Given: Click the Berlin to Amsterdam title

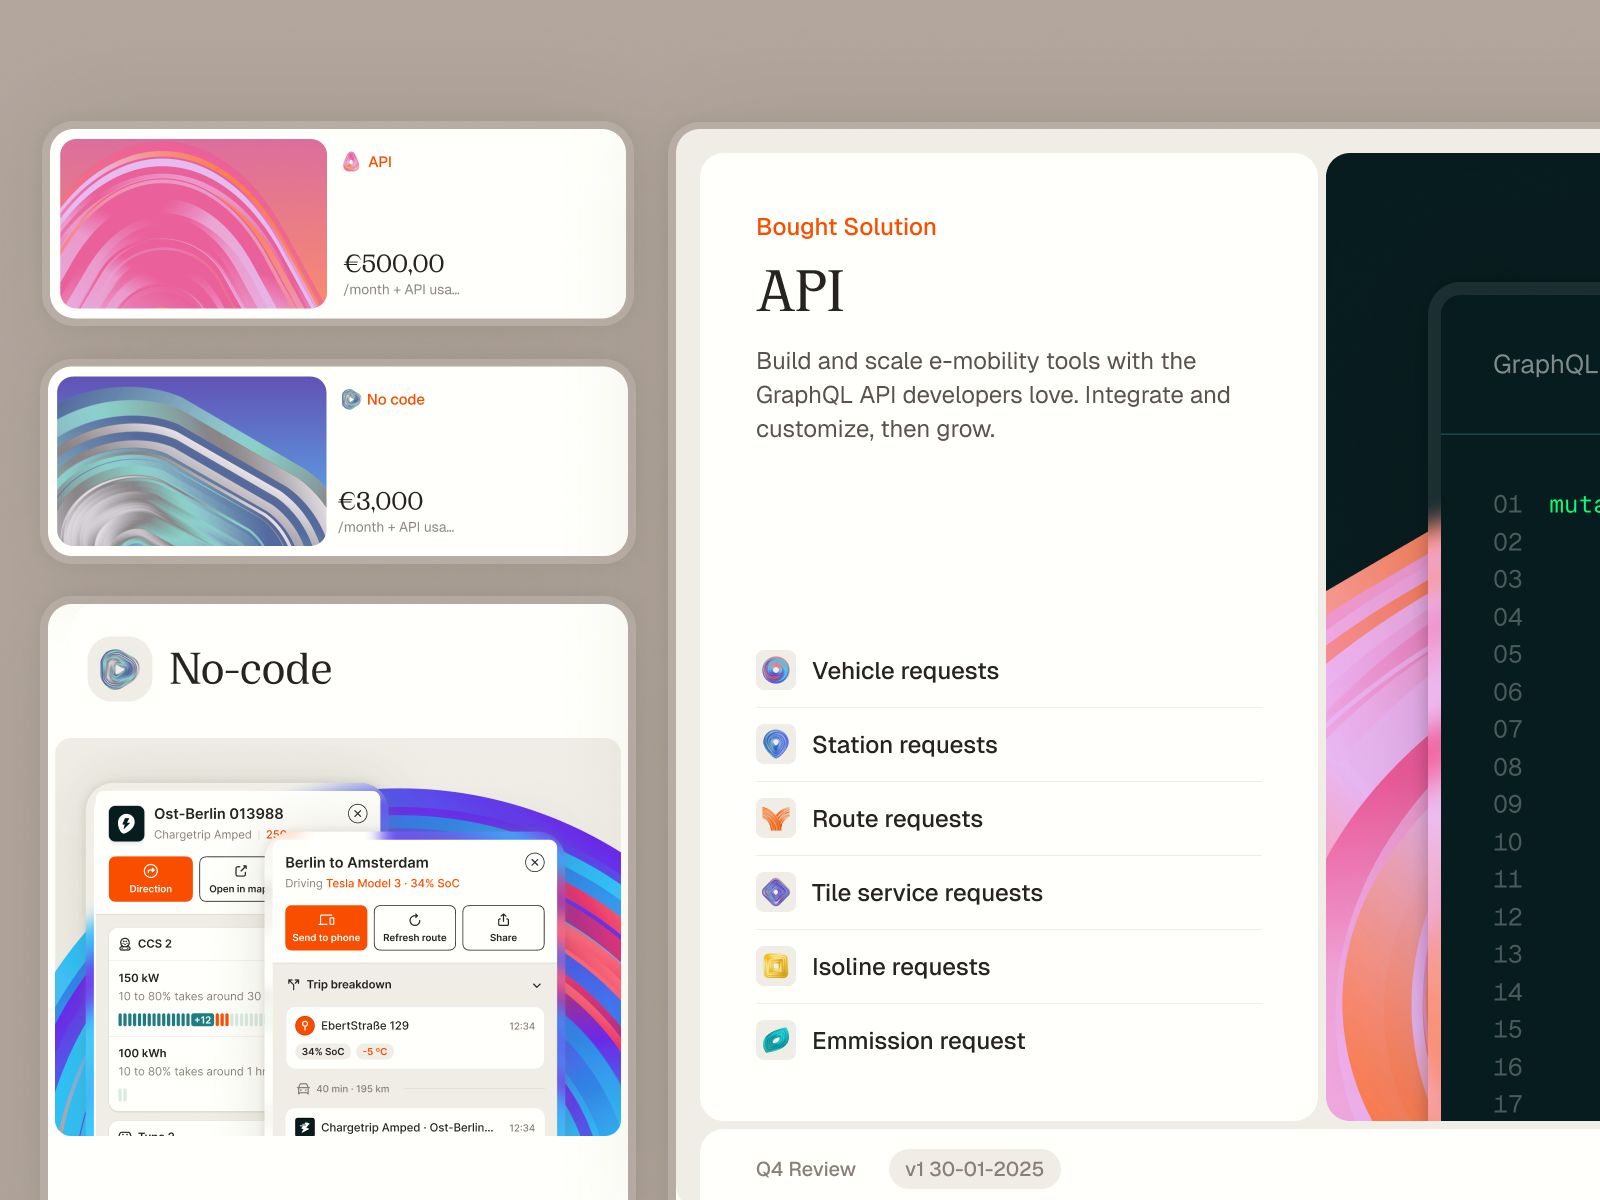Looking at the screenshot, I should 357,862.
